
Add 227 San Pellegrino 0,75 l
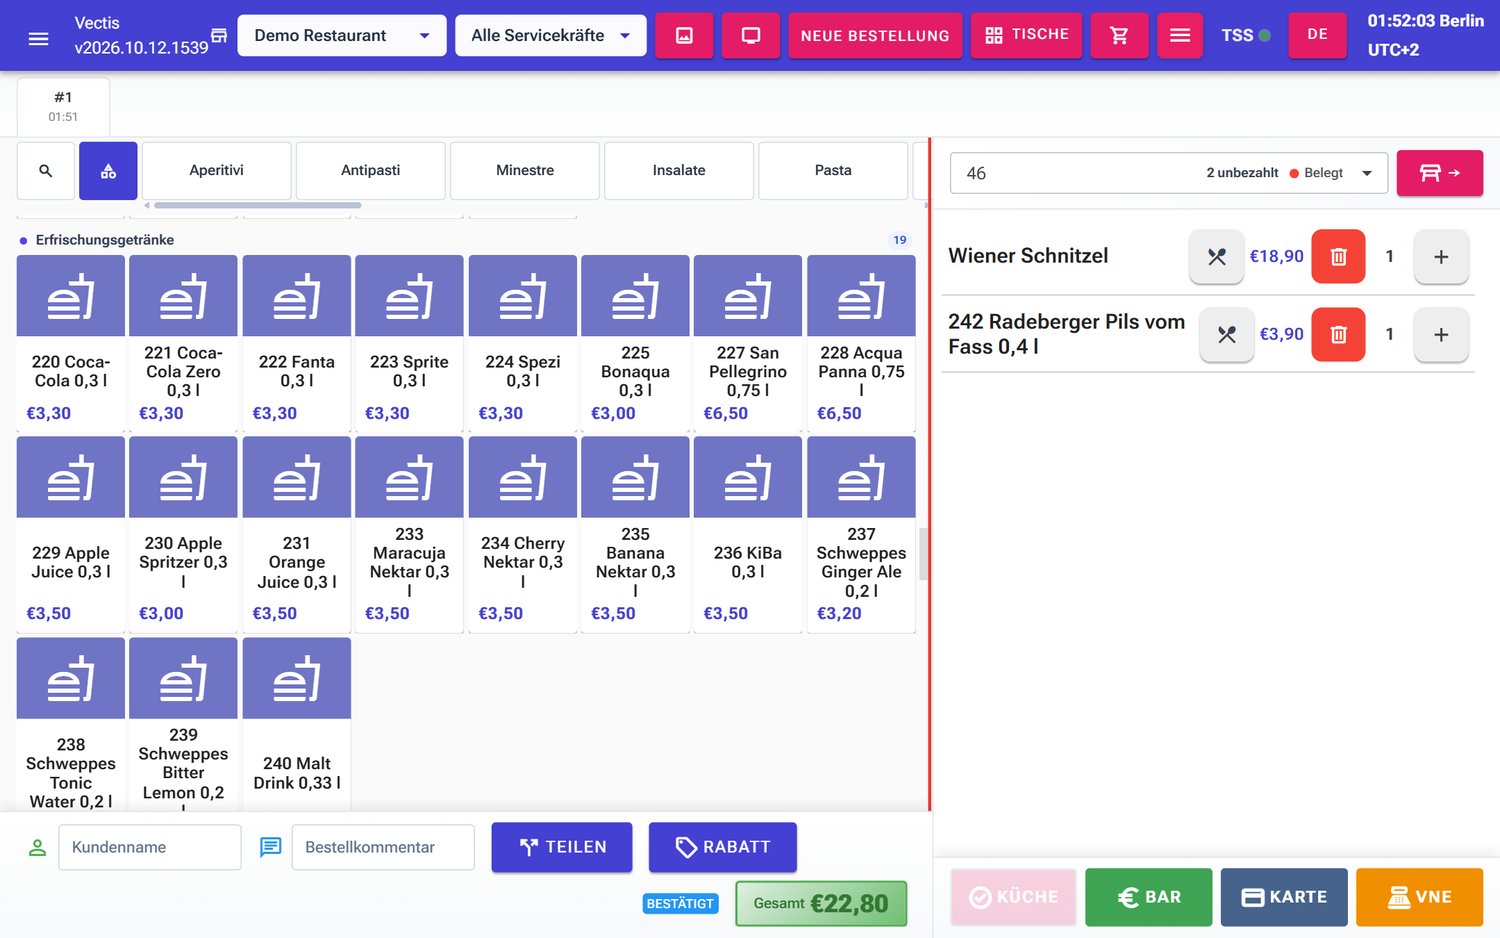(748, 343)
